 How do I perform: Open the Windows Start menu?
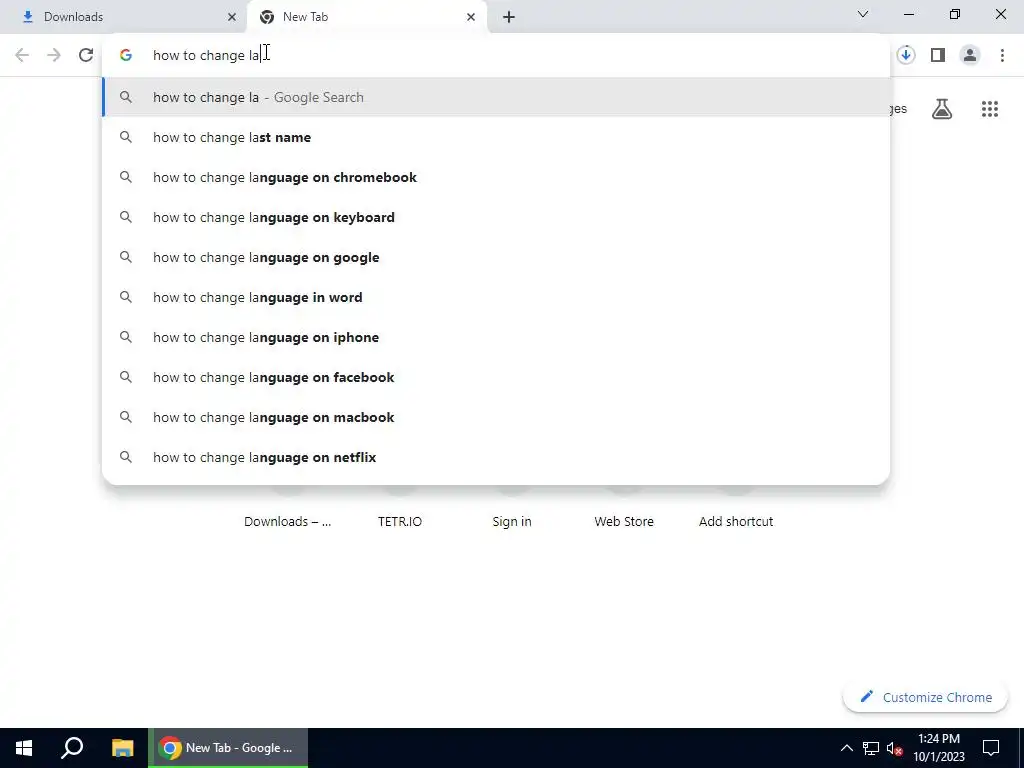24,748
